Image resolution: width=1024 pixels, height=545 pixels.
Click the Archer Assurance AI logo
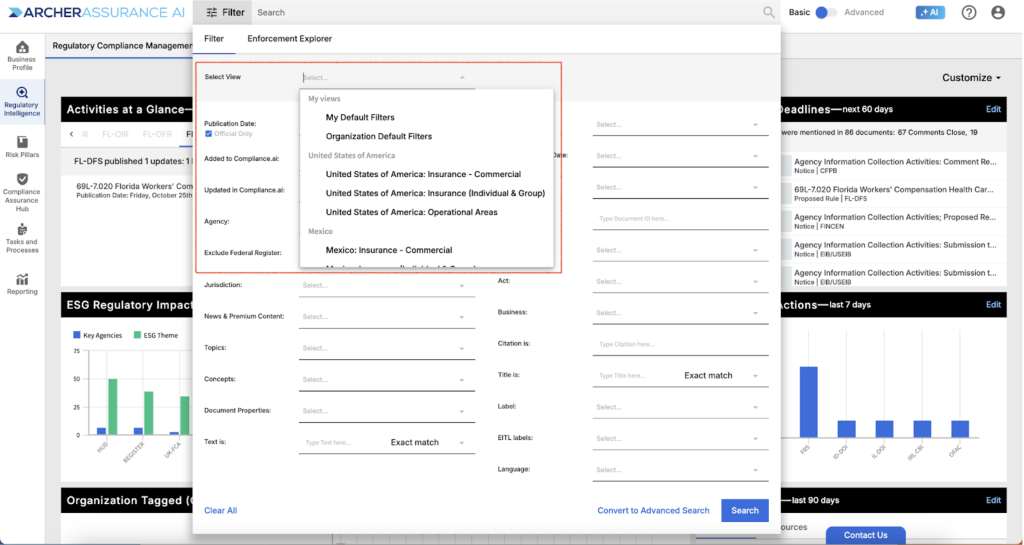coord(97,12)
